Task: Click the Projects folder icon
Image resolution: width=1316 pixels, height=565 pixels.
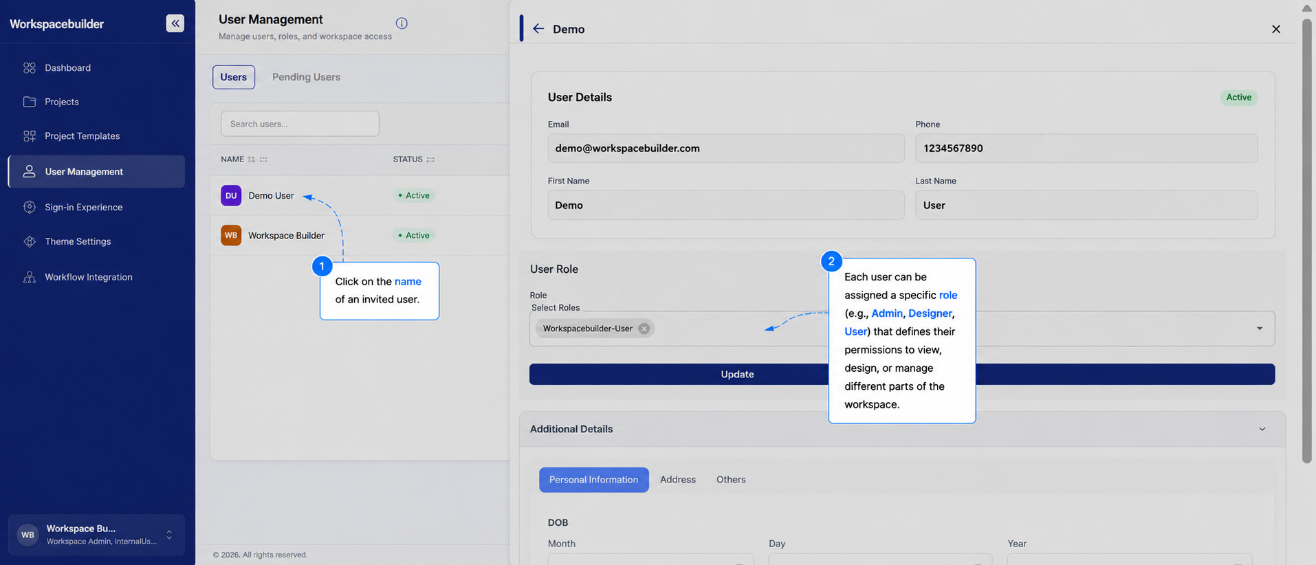Action: (29, 102)
